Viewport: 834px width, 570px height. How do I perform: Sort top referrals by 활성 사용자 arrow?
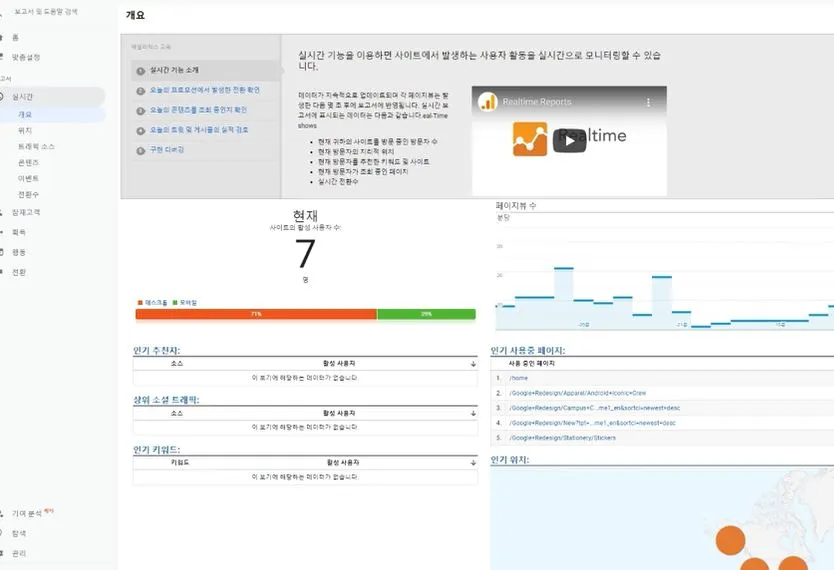[473, 364]
